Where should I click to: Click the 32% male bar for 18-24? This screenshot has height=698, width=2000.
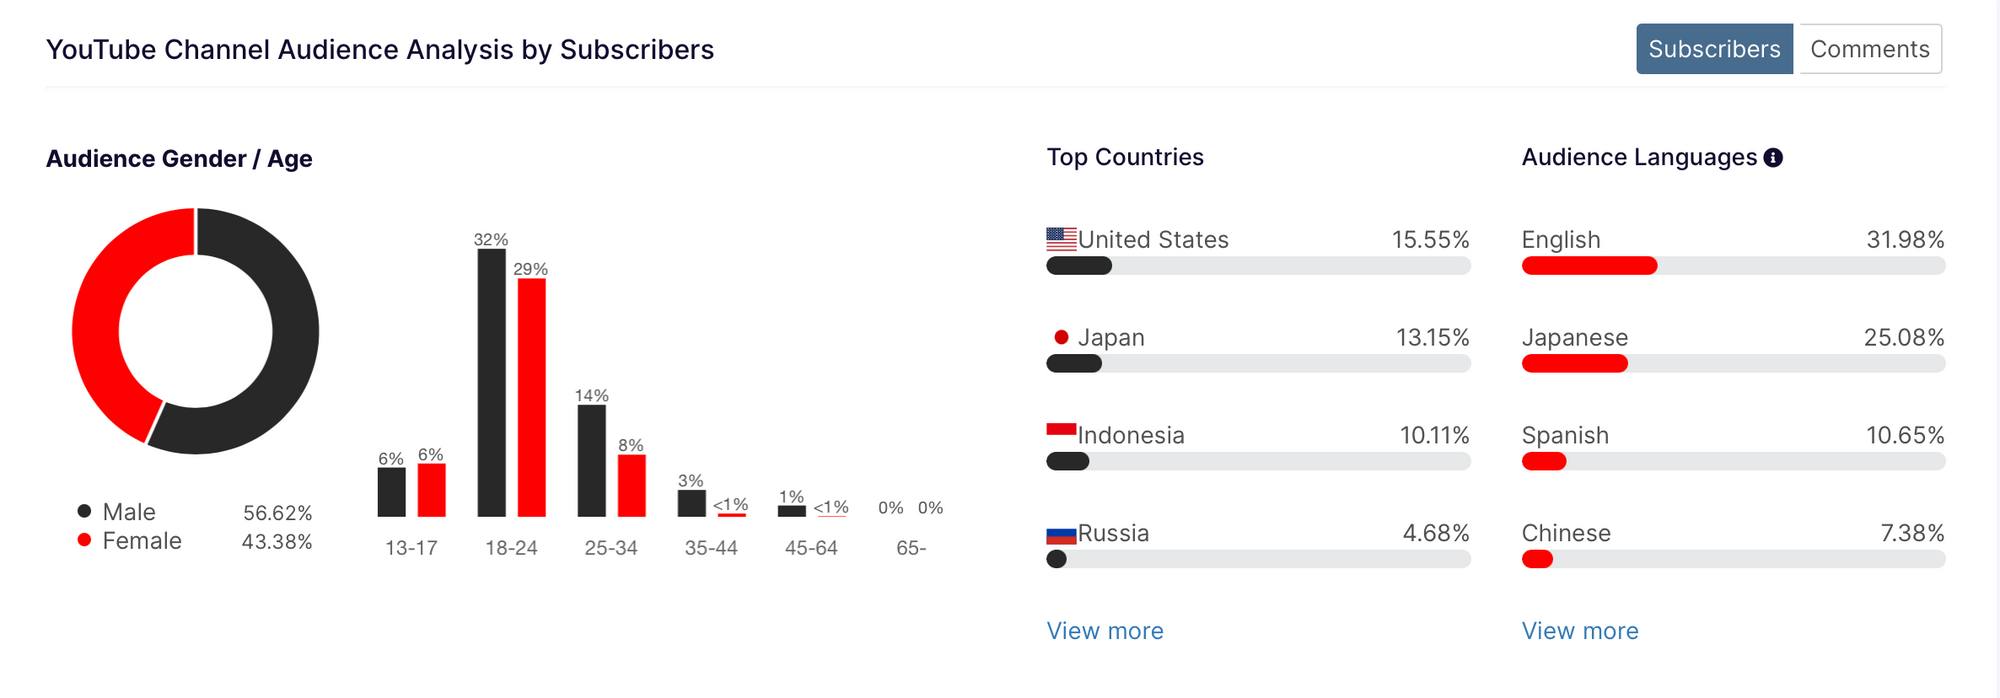[491, 383]
